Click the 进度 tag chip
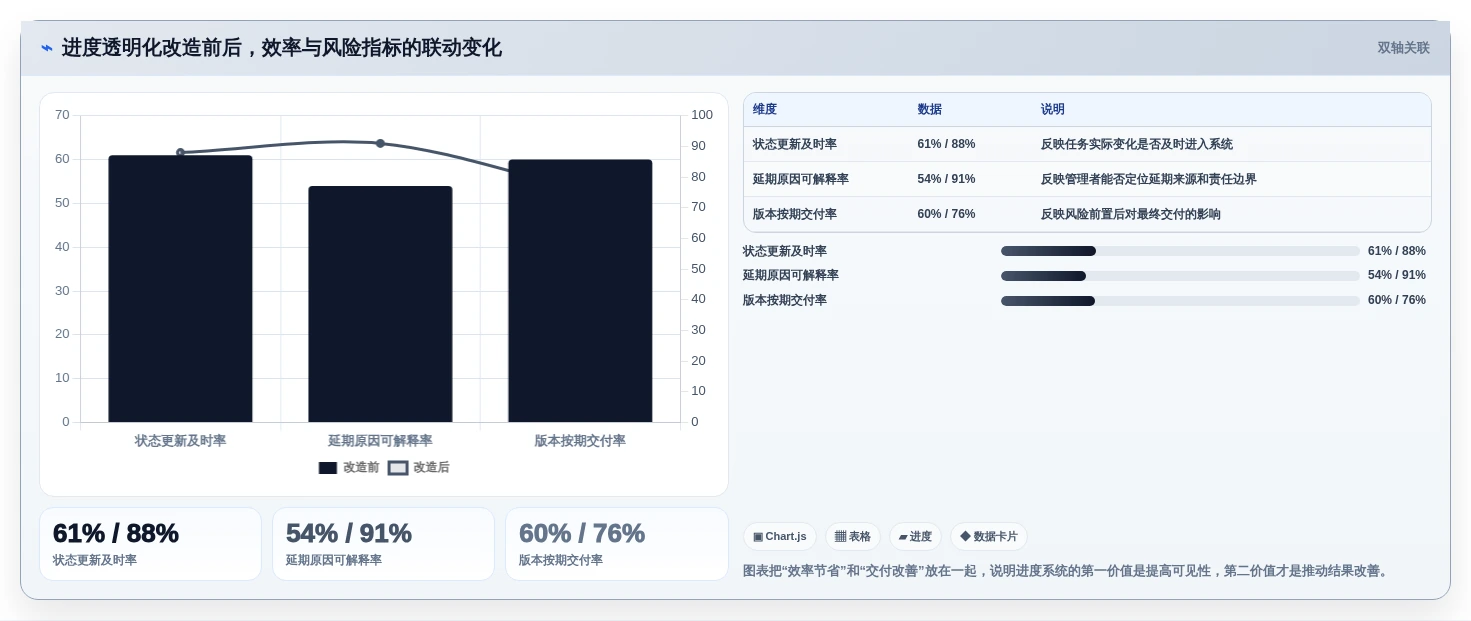This screenshot has width=1471, height=621. tap(915, 537)
